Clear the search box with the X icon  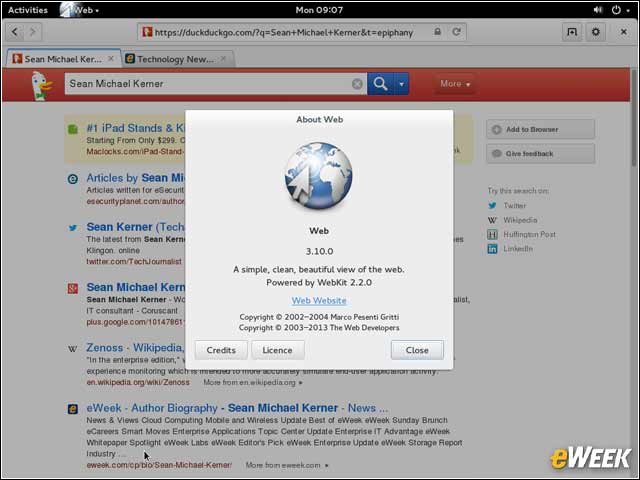click(x=357, y=84)
